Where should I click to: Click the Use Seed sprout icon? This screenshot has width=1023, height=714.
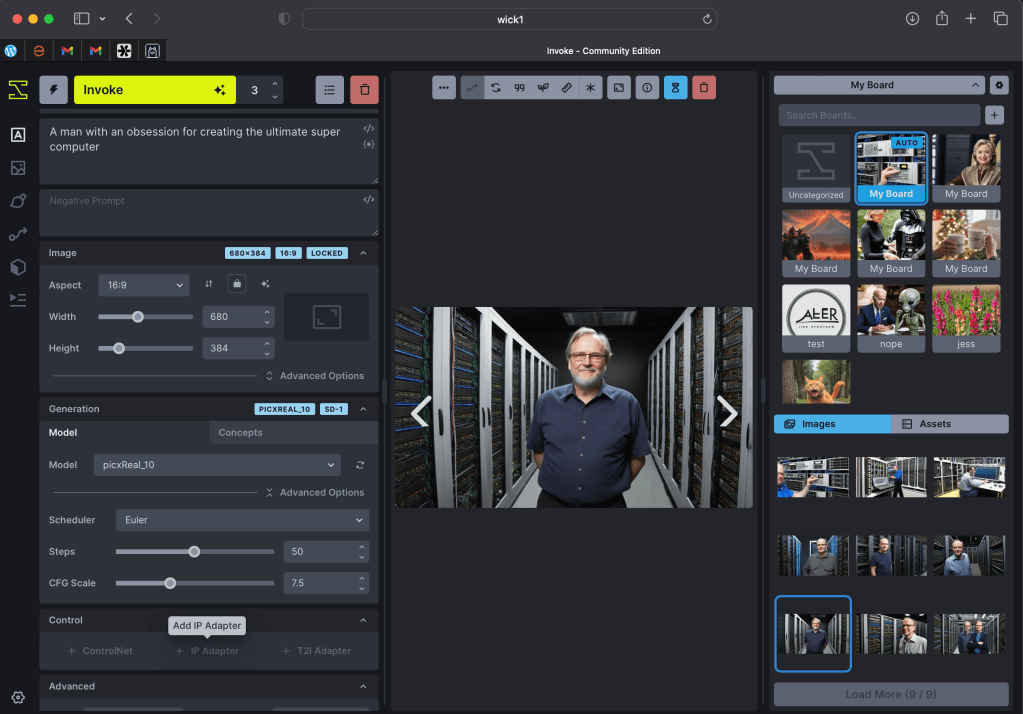543,88
